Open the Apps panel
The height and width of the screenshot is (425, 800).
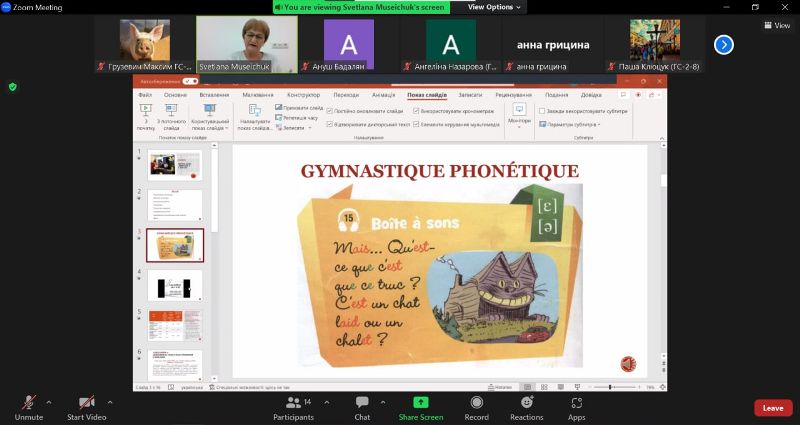click(x=577, y=407)
